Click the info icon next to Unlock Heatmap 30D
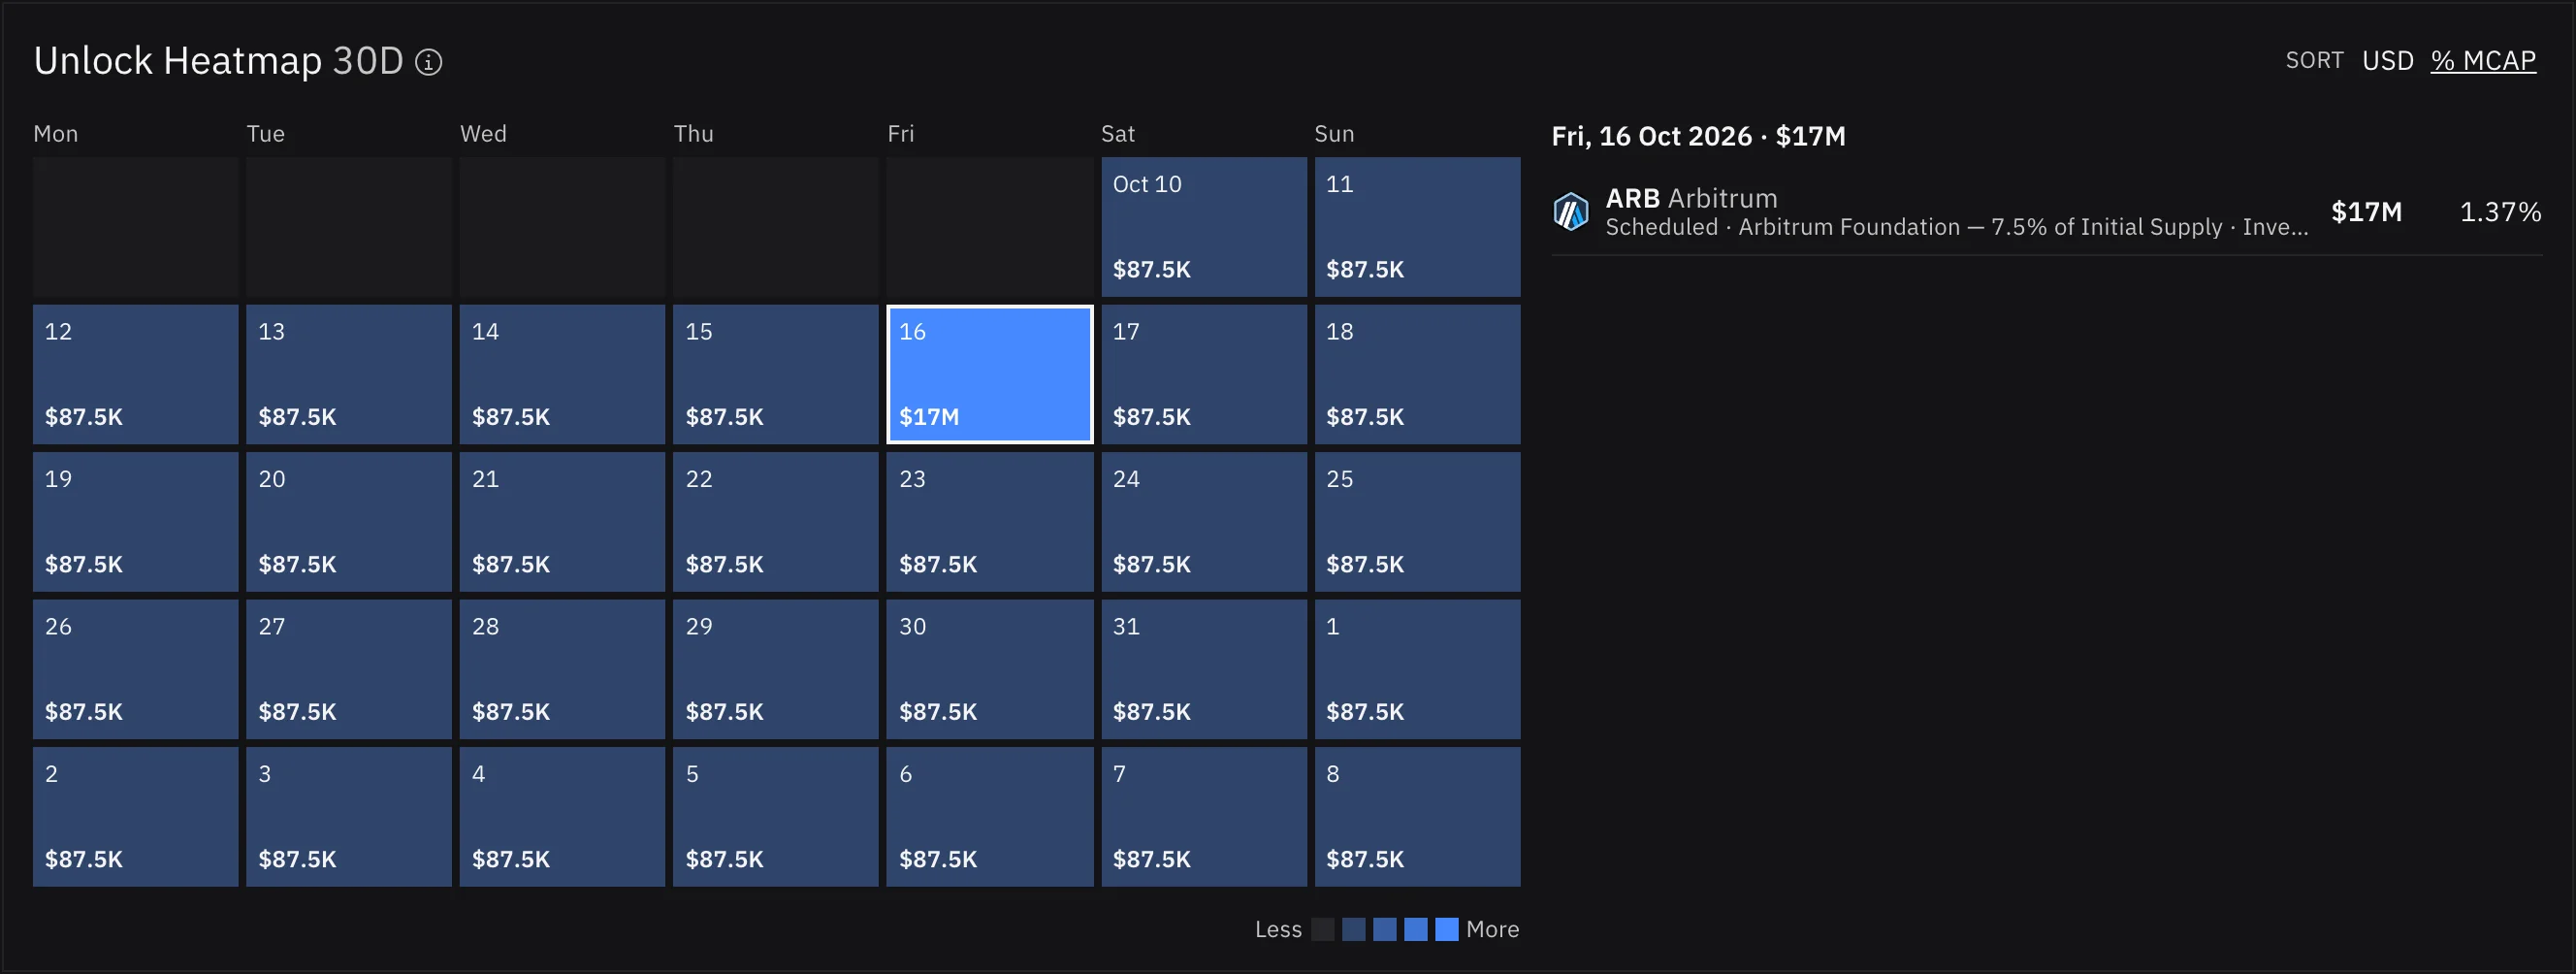2576x974 pixels. [x=429, y=62]
